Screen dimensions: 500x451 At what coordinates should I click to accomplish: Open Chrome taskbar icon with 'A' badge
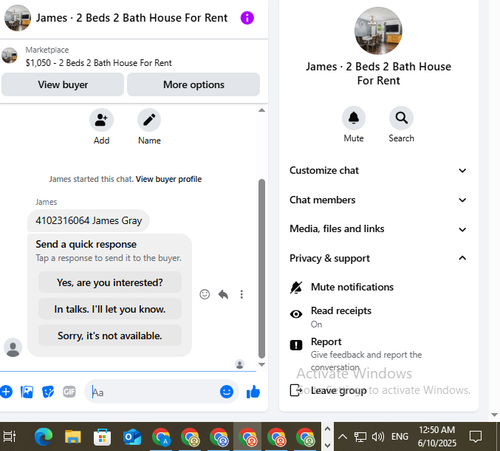pos(161,437)
